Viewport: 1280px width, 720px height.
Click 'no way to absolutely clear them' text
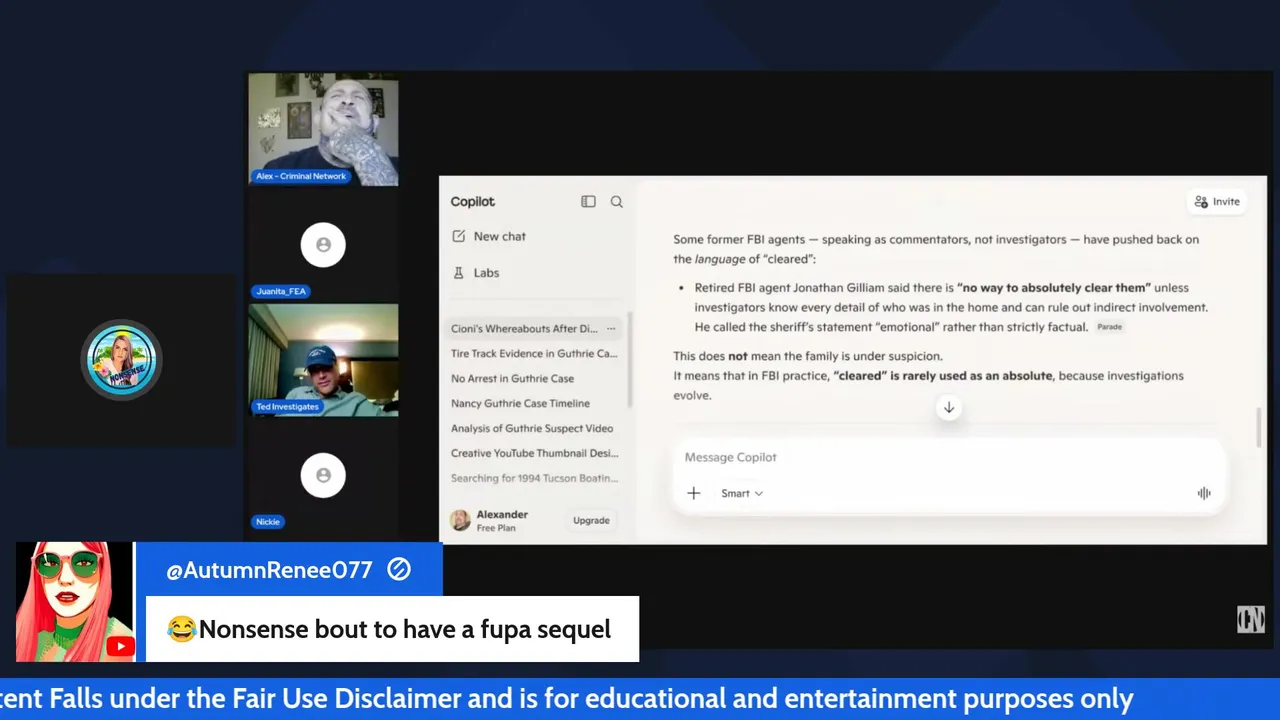click(1054, 288)
